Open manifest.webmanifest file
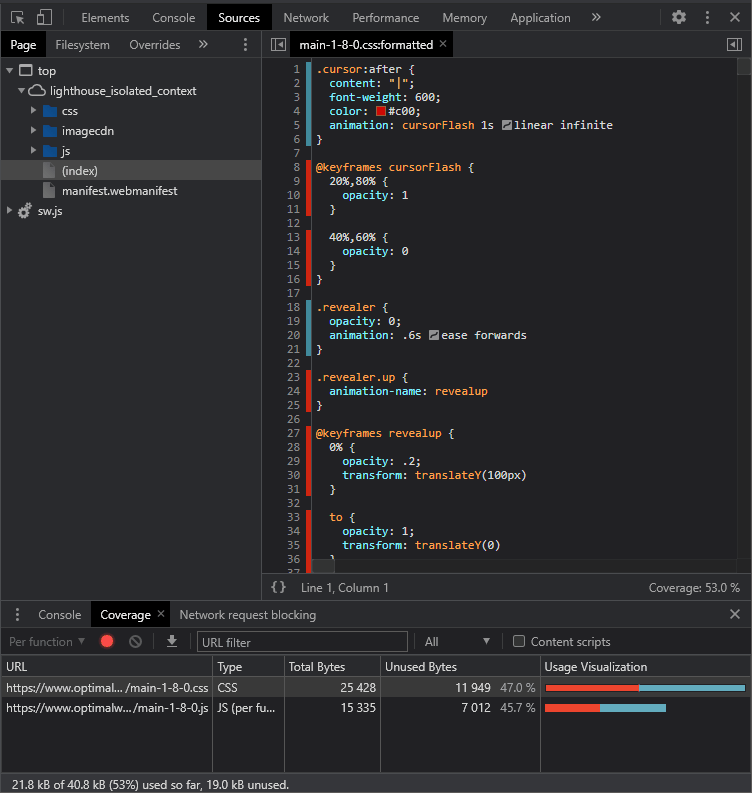Screen dimensions: 752x793 pos(119,191)
